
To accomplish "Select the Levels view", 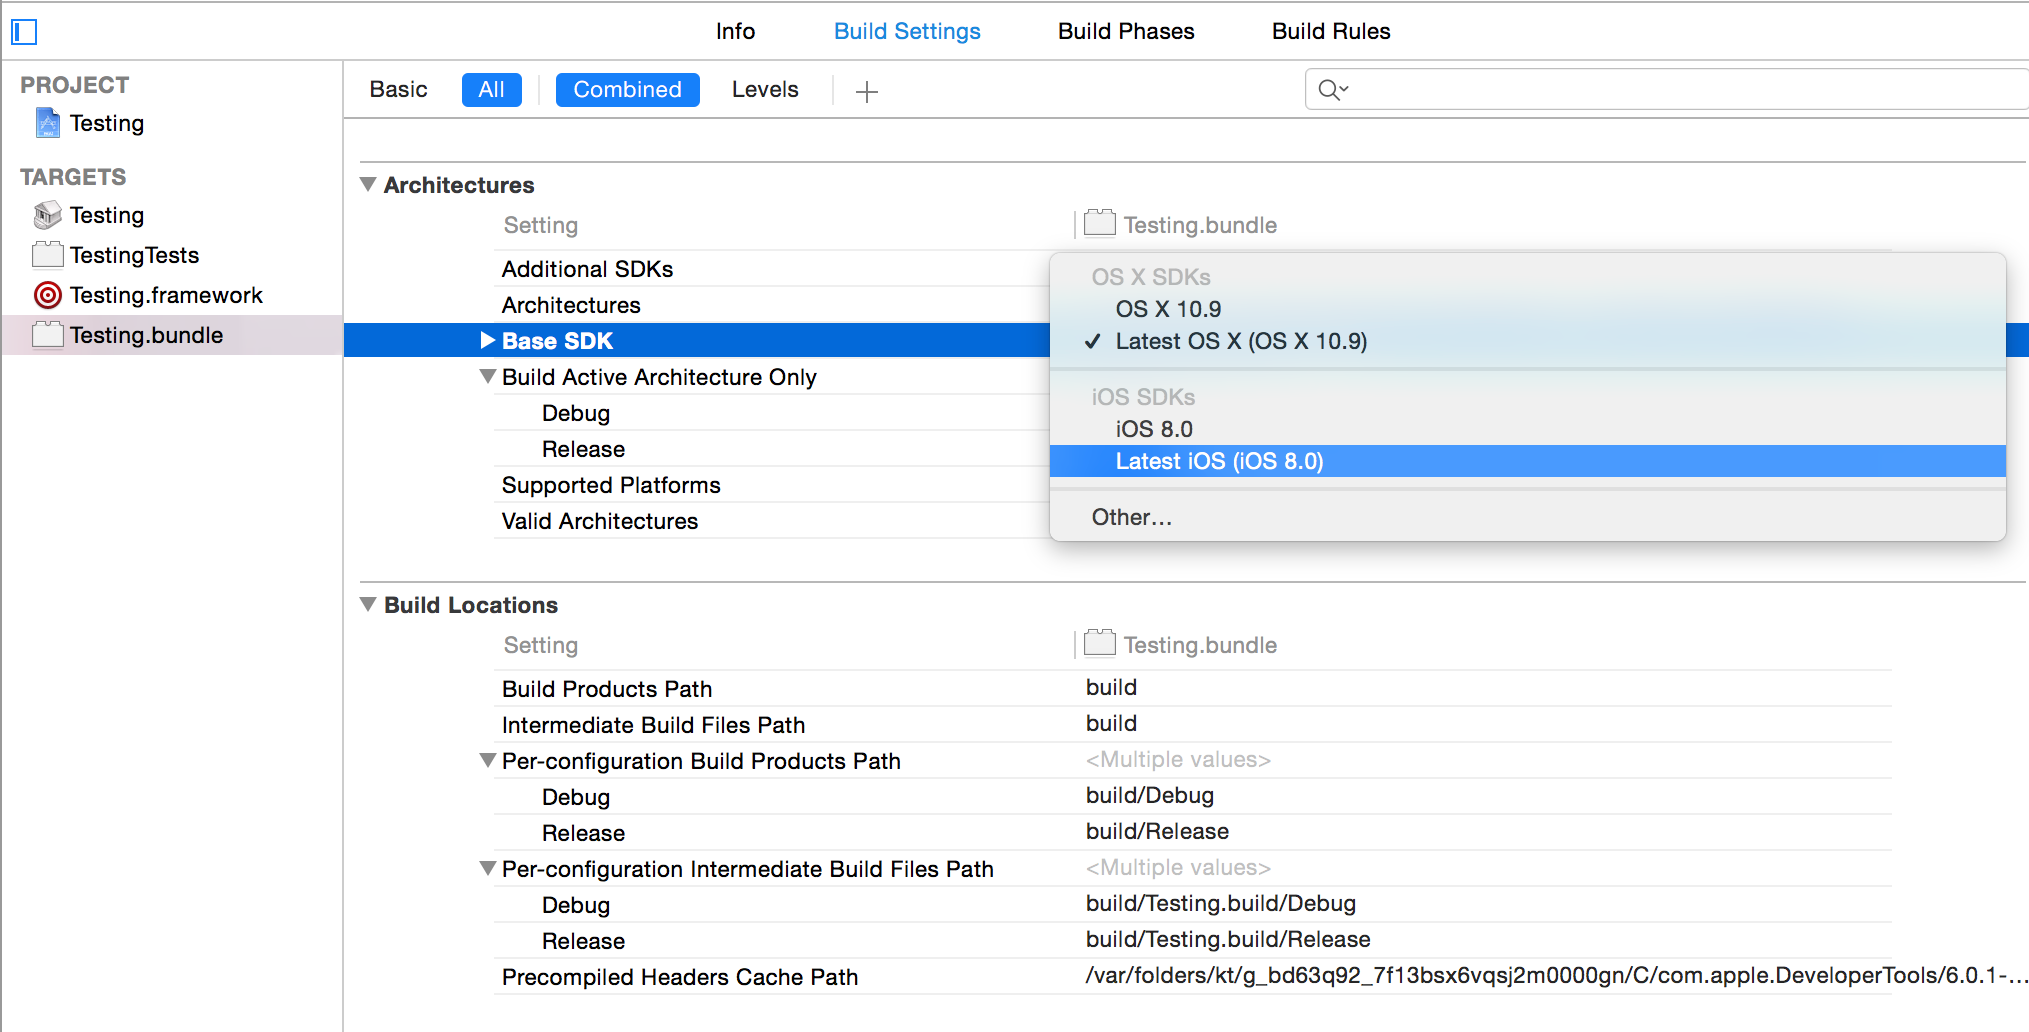I will (765, 90).
